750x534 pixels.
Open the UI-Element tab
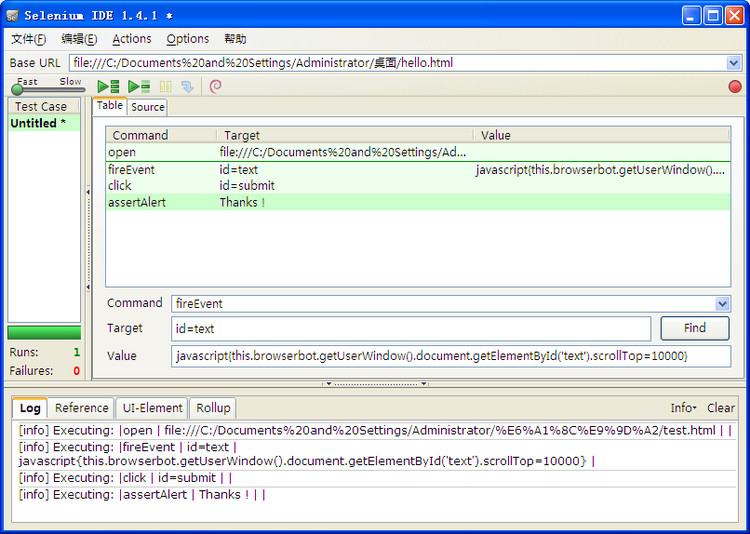(152, 408)
